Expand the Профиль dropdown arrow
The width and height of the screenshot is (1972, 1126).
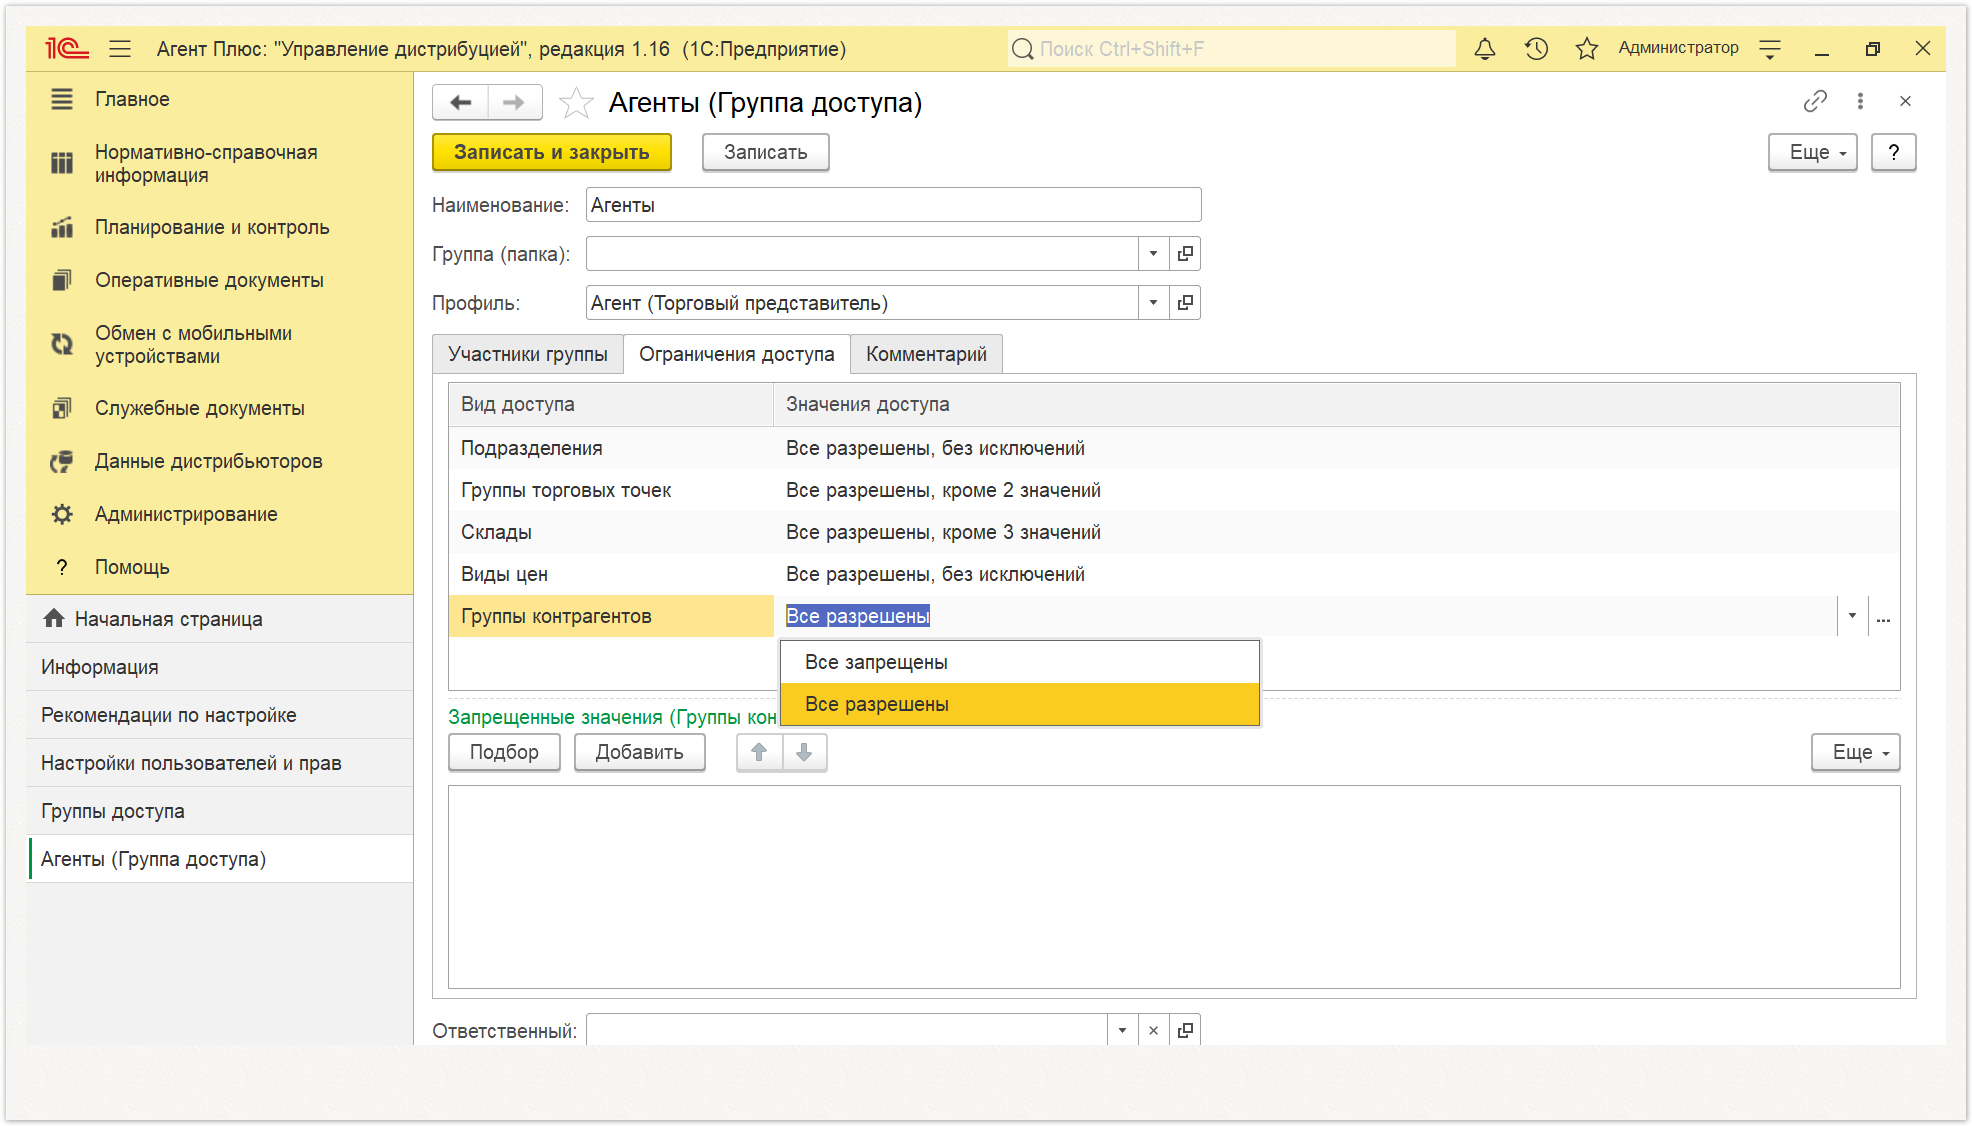point(1153,302)
